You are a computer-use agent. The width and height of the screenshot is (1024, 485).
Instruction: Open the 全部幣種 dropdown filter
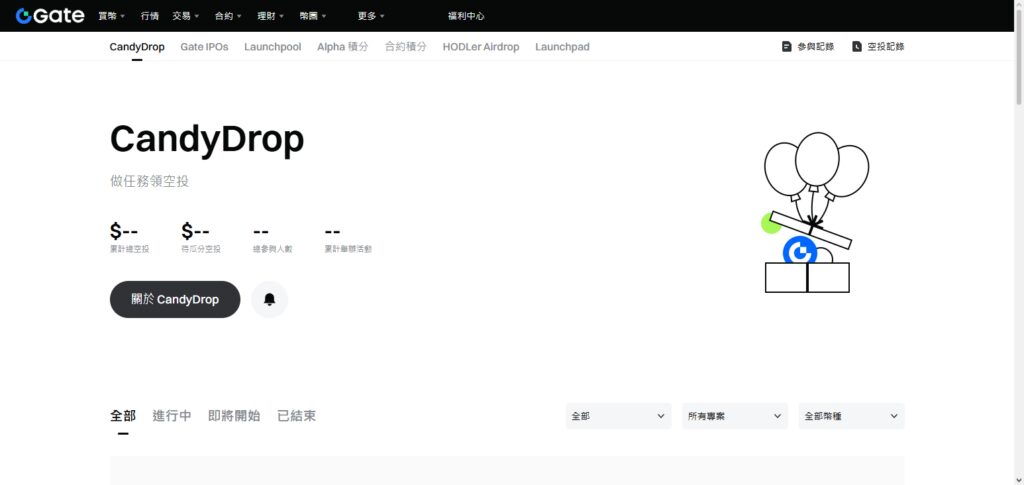[x=852, y=416]
